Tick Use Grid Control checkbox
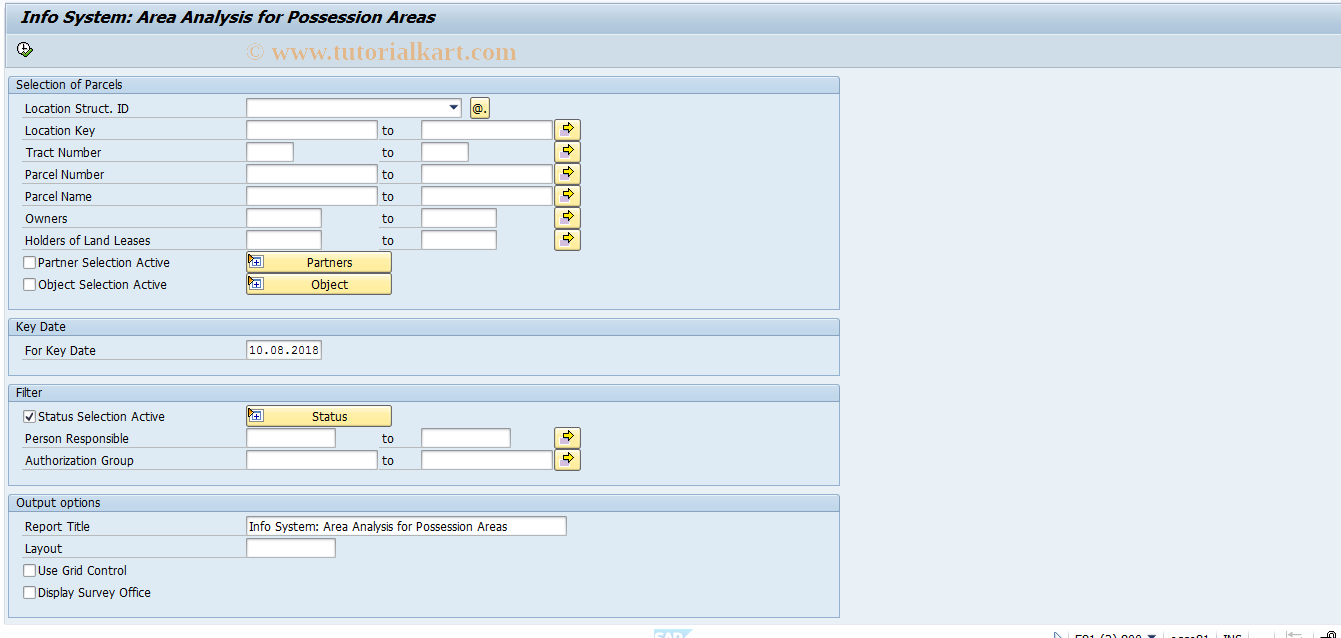1341x638 pixels. coord(30,571)
